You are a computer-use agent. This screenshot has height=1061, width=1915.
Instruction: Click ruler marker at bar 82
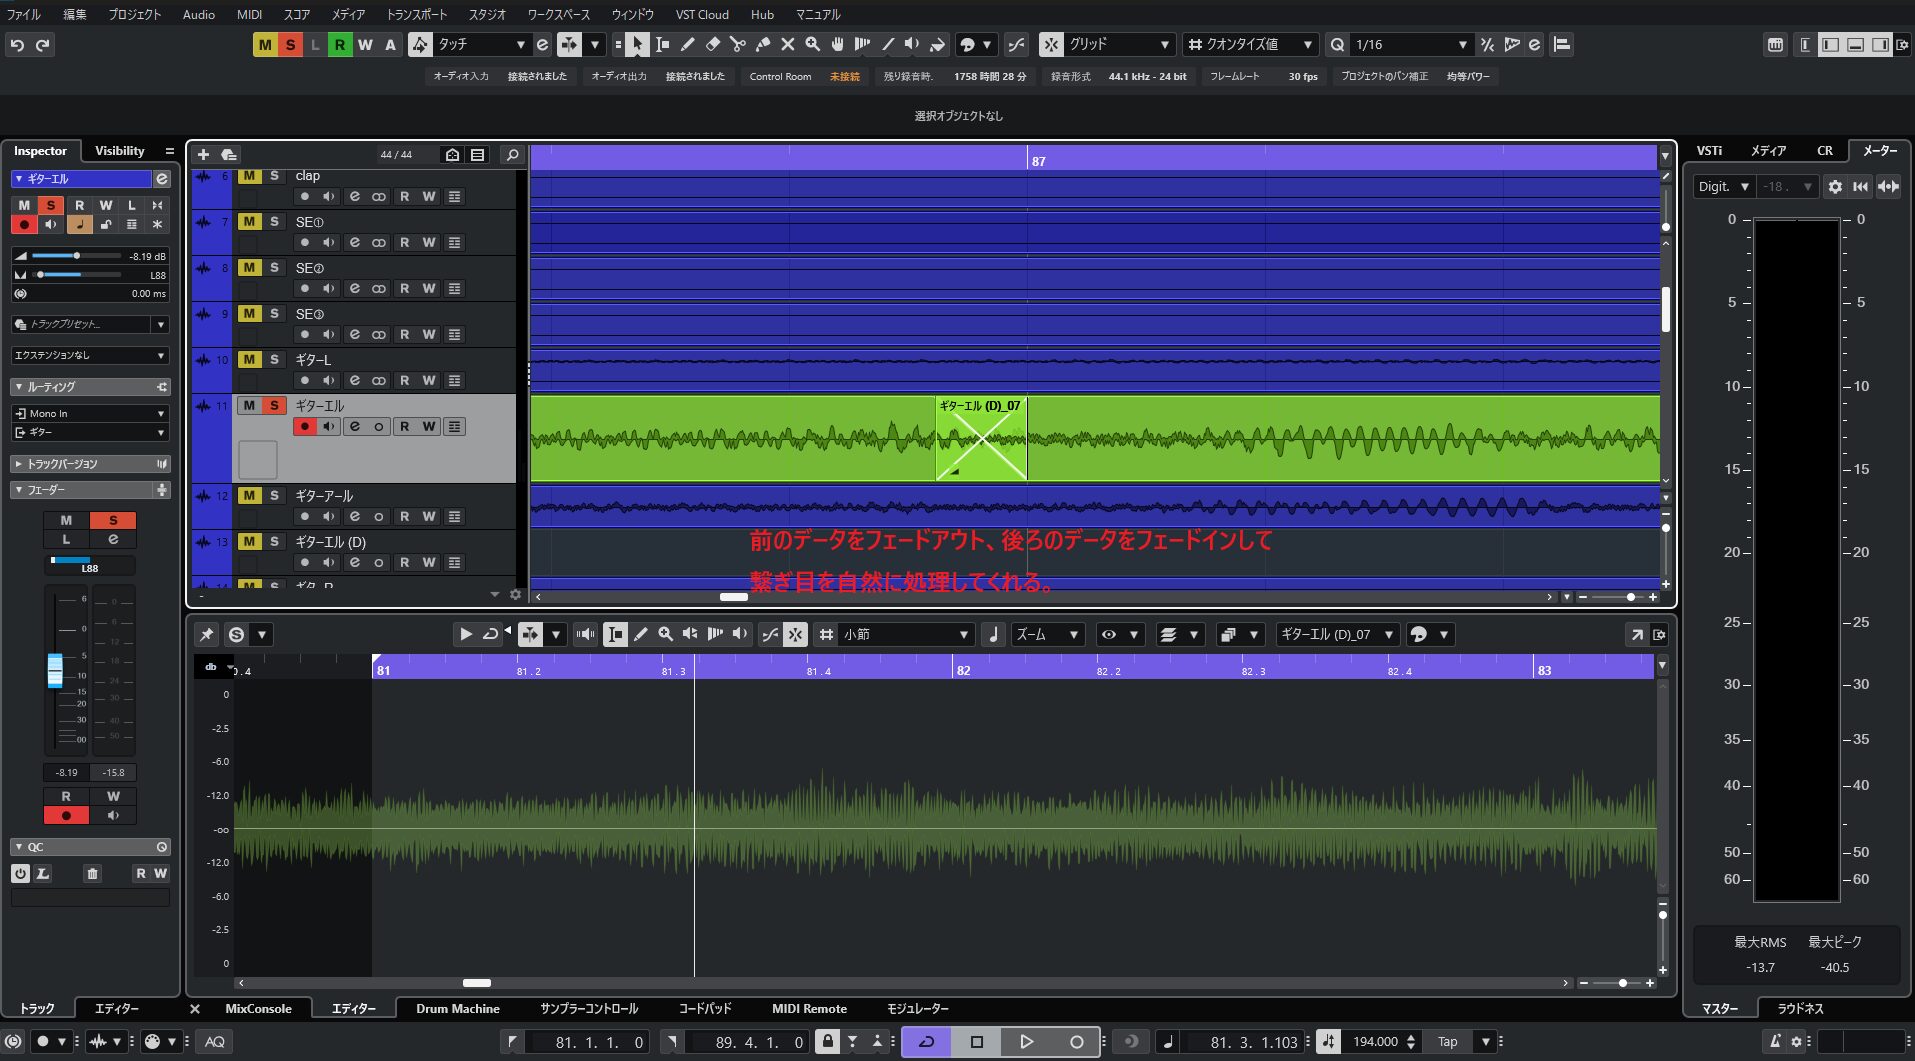[962, 670]
